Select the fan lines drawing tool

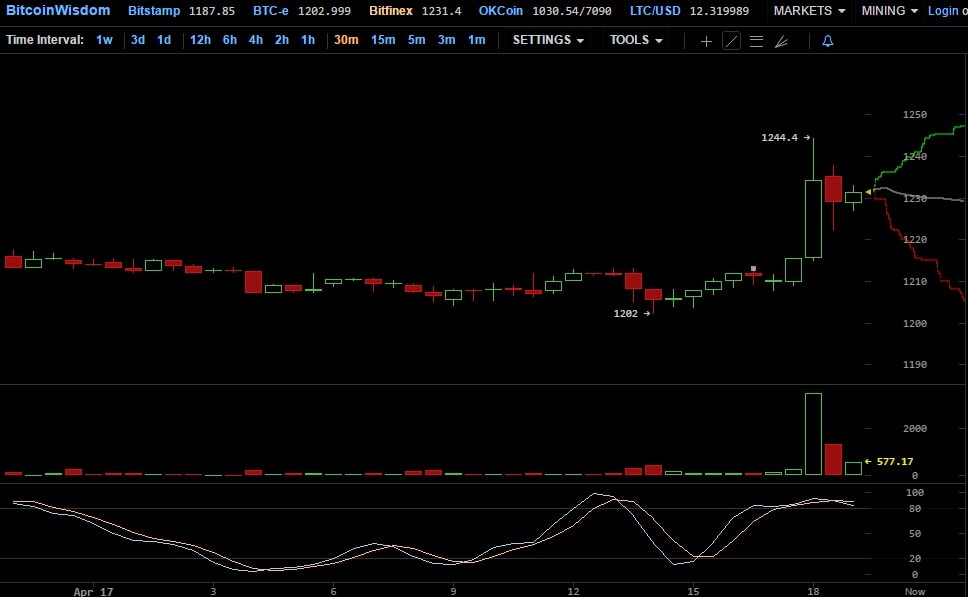click(x=781, y=41)
